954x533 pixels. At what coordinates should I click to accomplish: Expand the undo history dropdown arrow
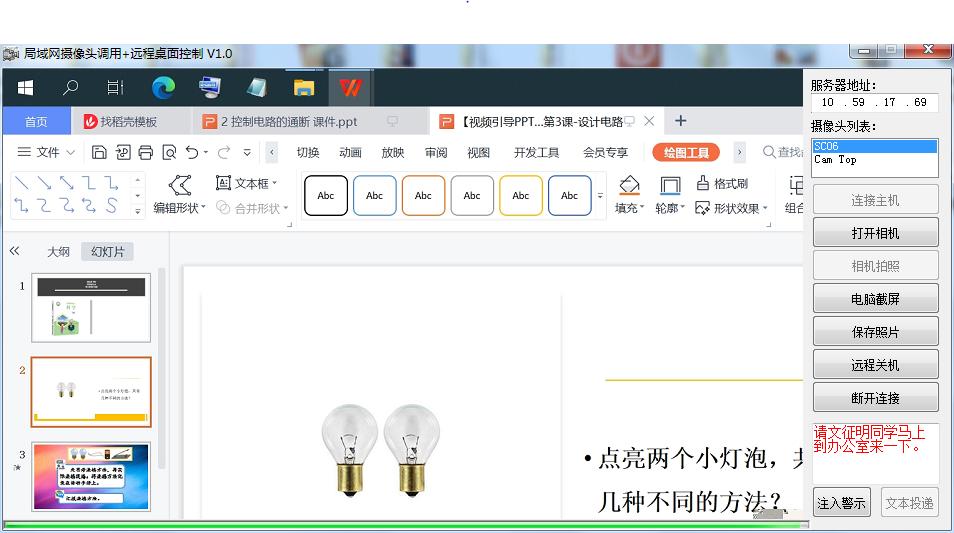pyautogui.click(x=206, y=152)
